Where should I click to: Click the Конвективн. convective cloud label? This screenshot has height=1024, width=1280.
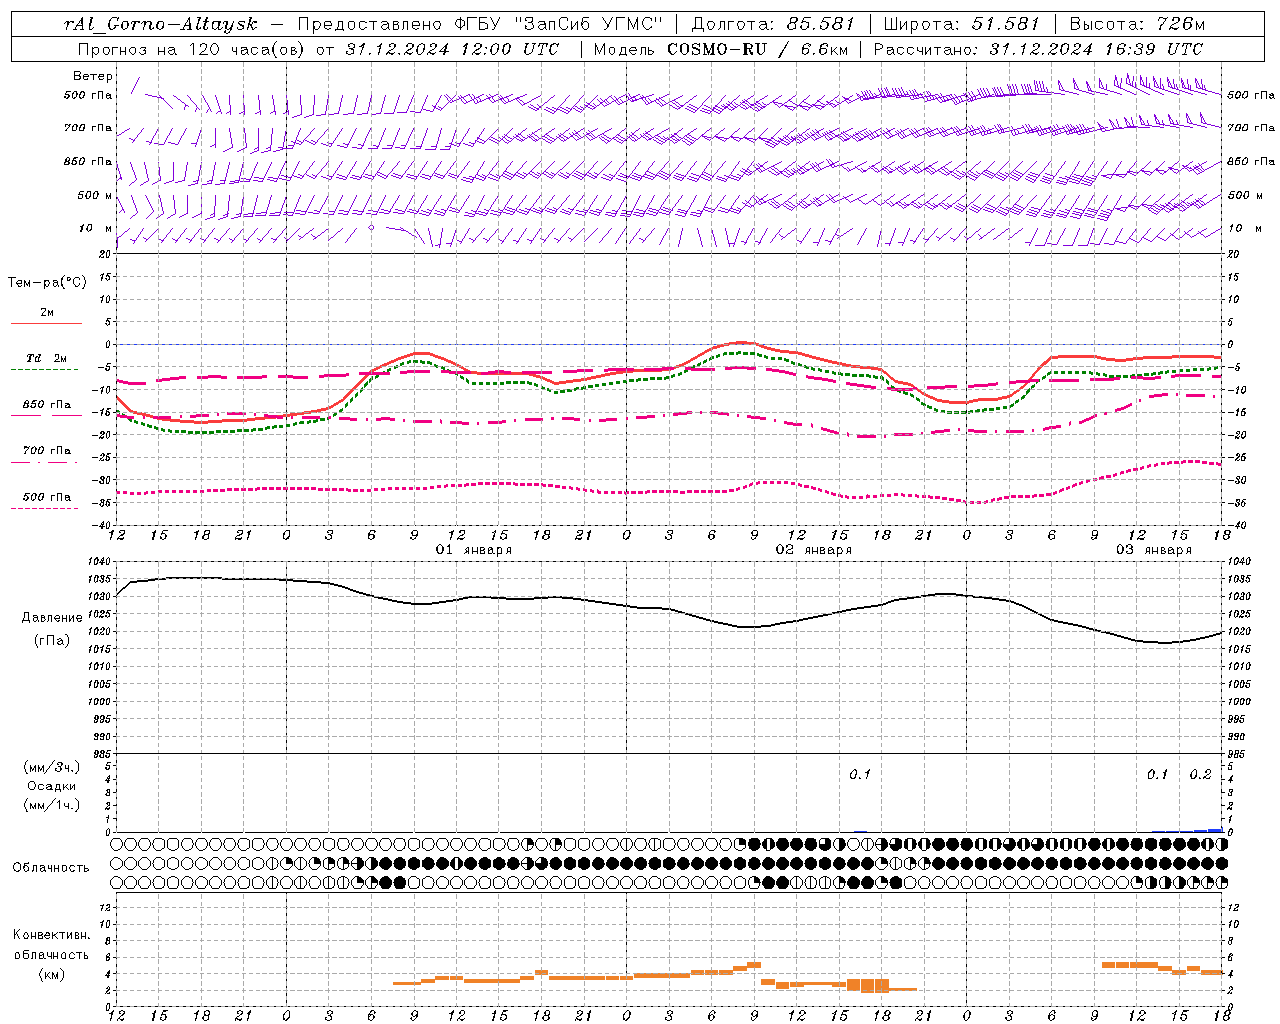(52, 935)
